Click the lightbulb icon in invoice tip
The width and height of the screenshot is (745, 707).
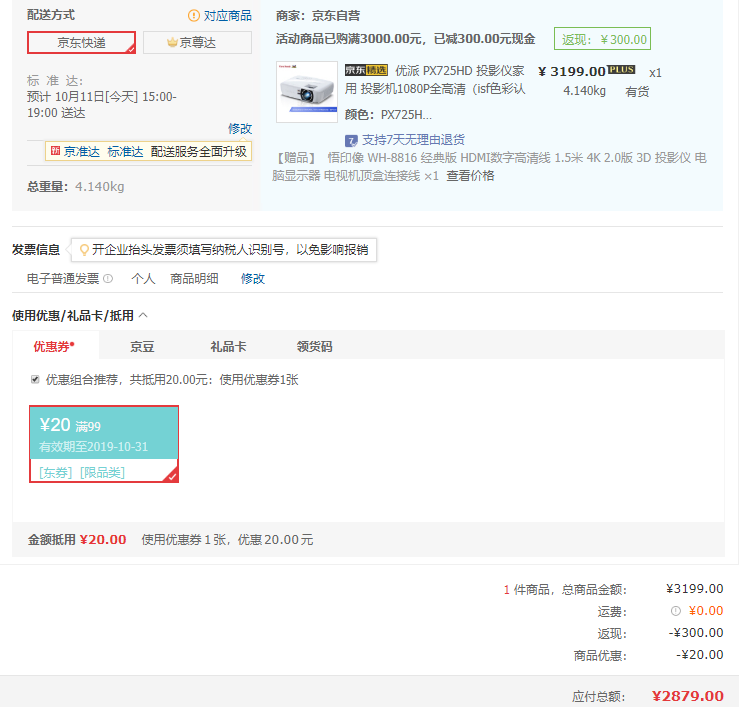[84, 250]
